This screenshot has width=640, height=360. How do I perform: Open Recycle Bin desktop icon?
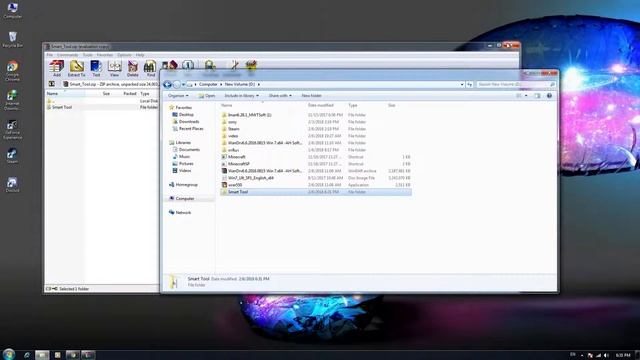coord(12,40)
